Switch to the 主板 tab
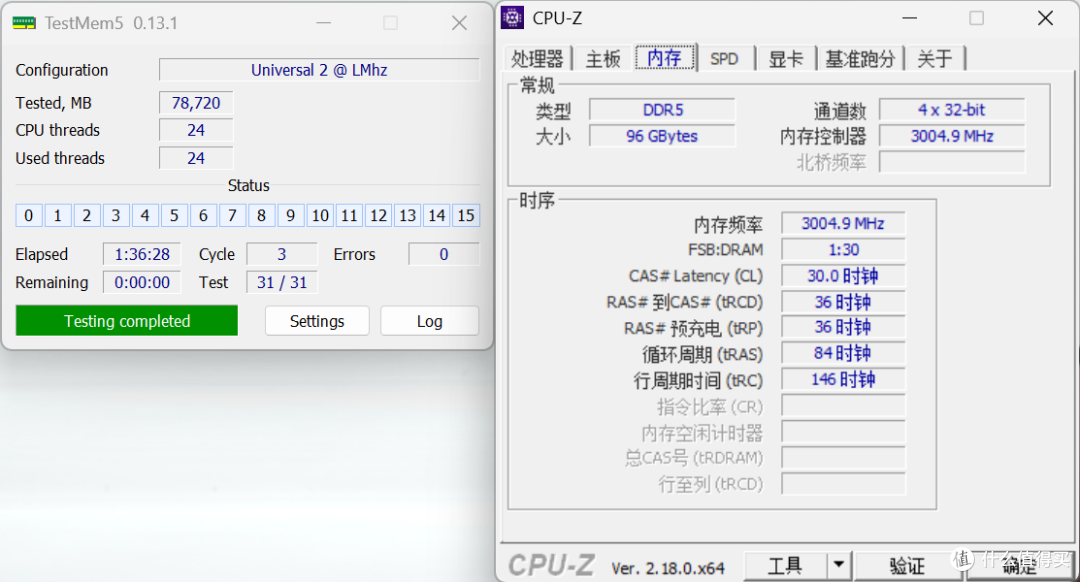Viewport: 1080px width, 582px height. 603,59
